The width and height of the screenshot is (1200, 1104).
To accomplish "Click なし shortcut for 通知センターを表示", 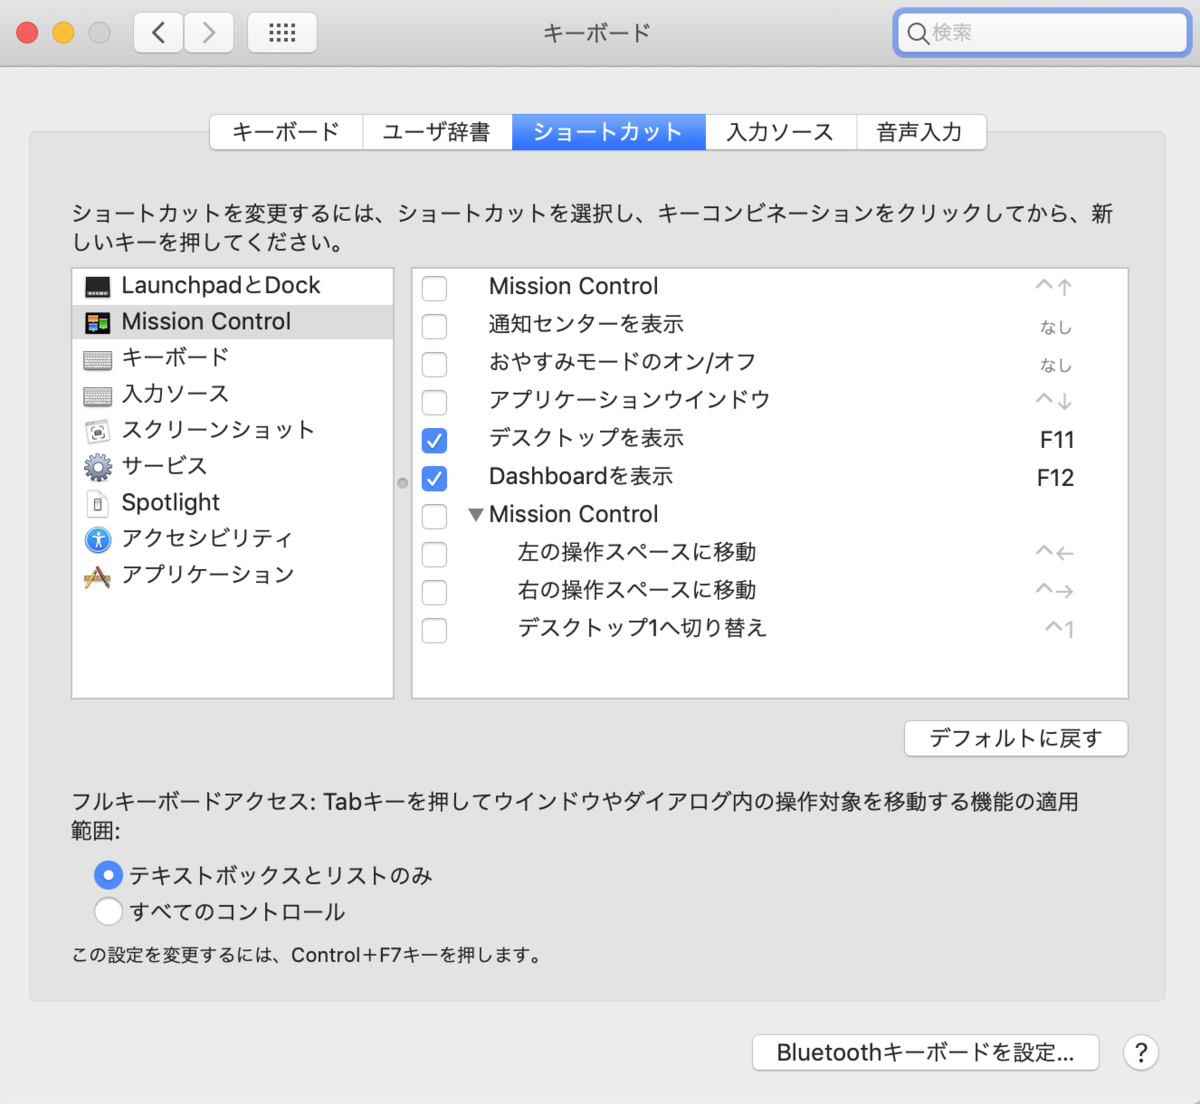I will tap(1056, 327).
